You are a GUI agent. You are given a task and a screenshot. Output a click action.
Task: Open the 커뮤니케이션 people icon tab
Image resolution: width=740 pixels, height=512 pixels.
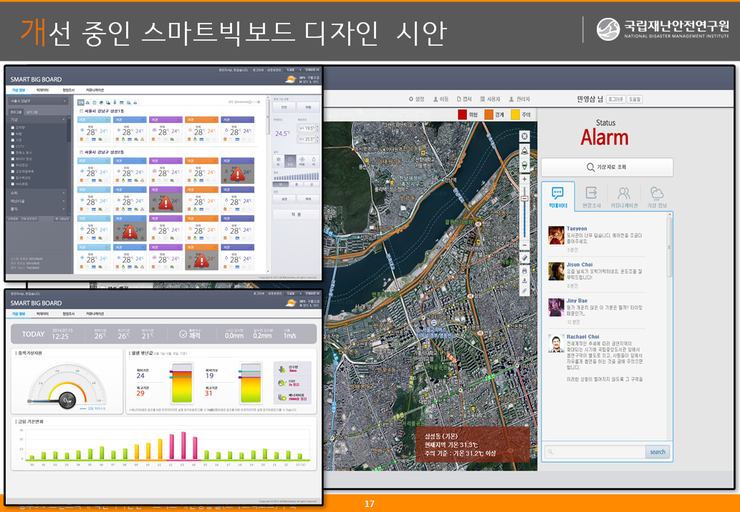pos(623,195)
